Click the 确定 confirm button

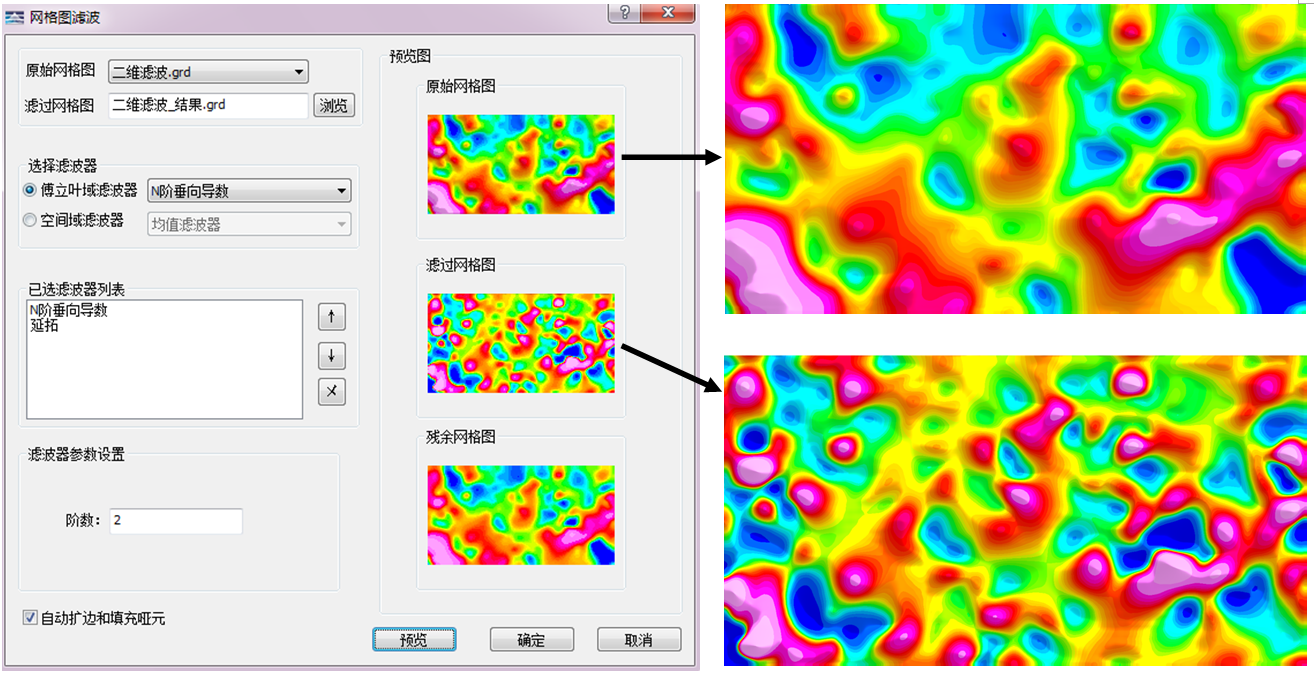531,640
